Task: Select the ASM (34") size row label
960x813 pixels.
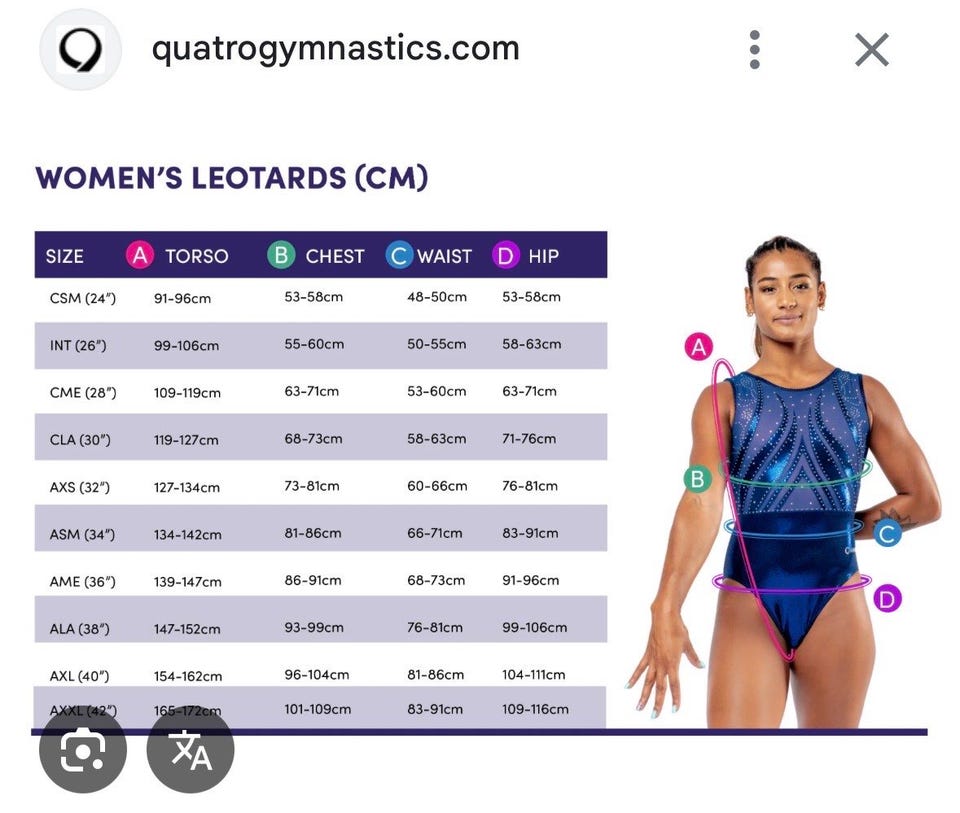Action: pyautogui.click(x=82, y=534)
